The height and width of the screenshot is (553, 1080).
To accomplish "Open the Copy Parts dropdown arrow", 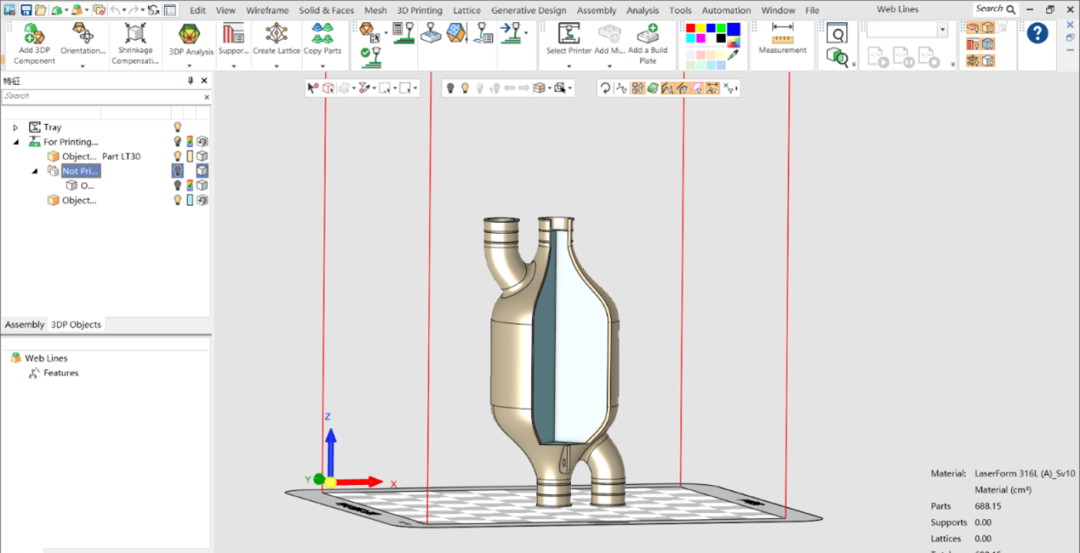I will (x=322, y=66).
